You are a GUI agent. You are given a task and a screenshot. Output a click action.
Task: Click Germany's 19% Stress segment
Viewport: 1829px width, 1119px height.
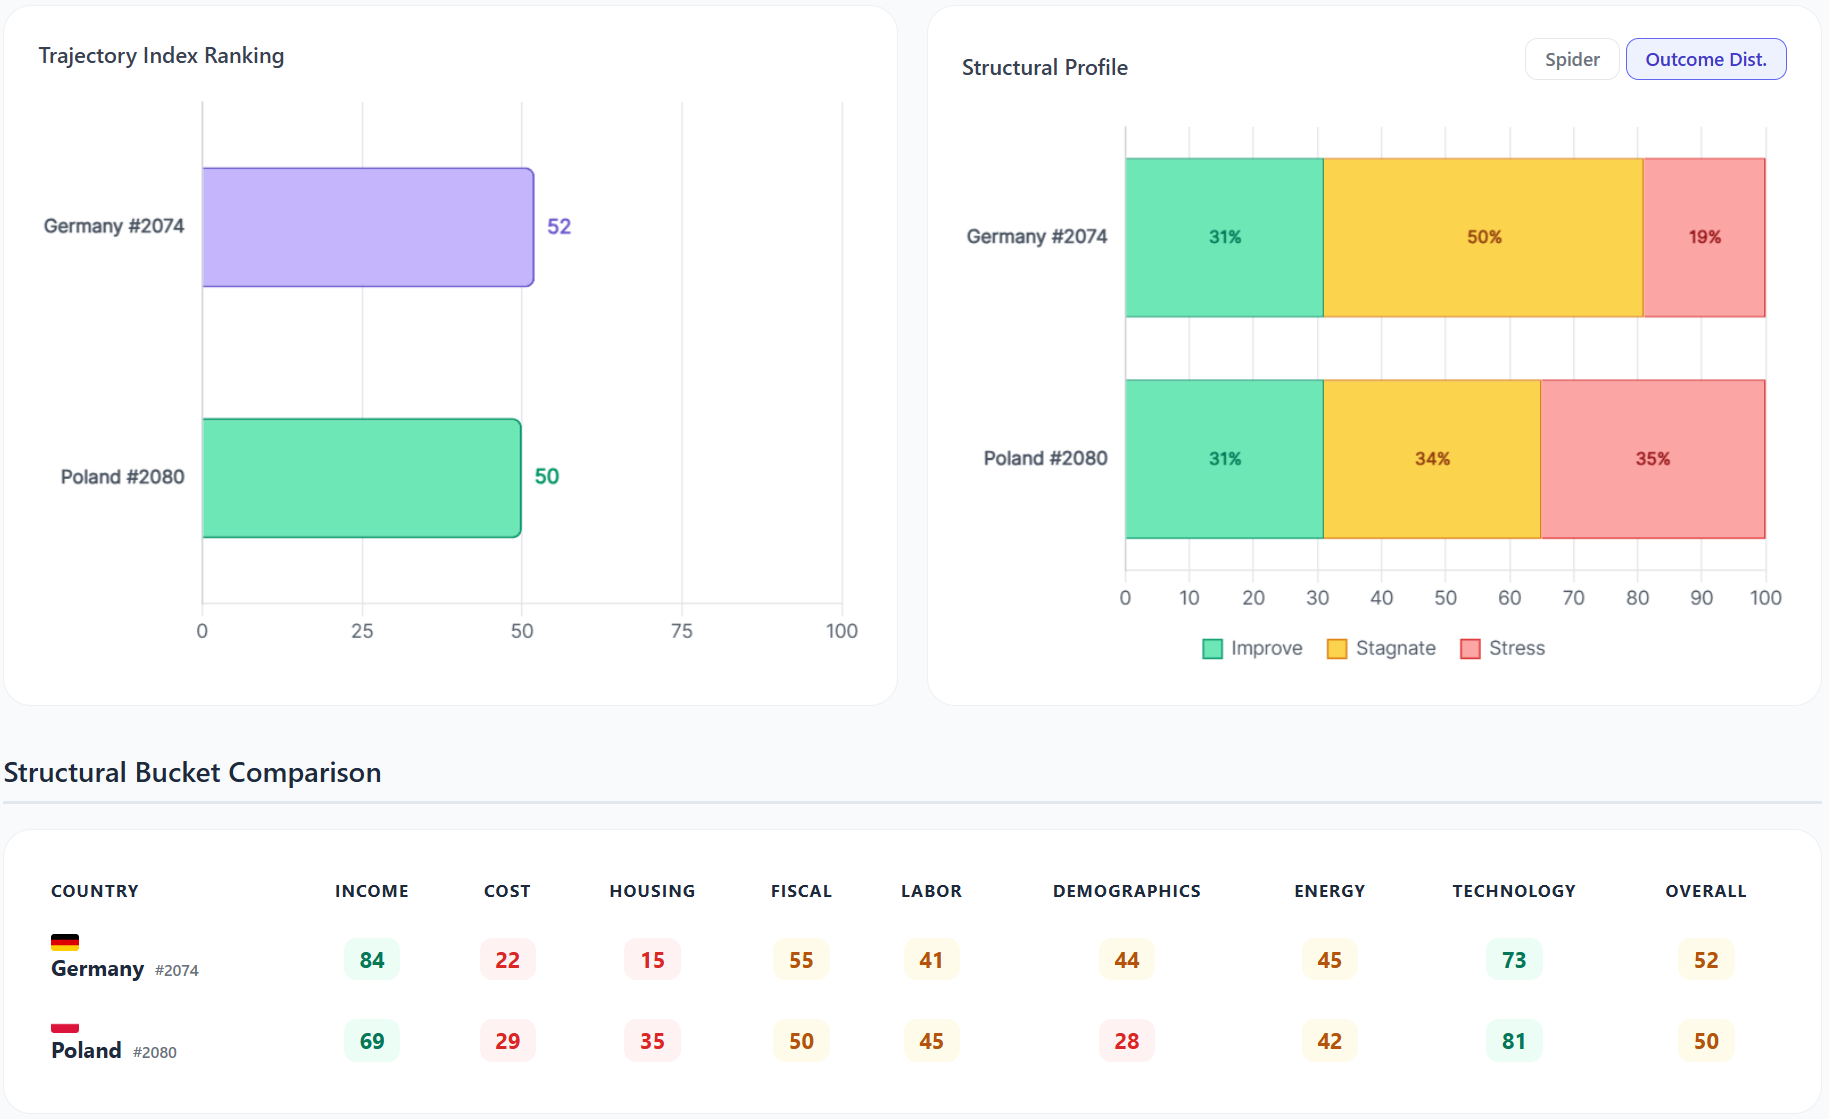(1704, 237)
